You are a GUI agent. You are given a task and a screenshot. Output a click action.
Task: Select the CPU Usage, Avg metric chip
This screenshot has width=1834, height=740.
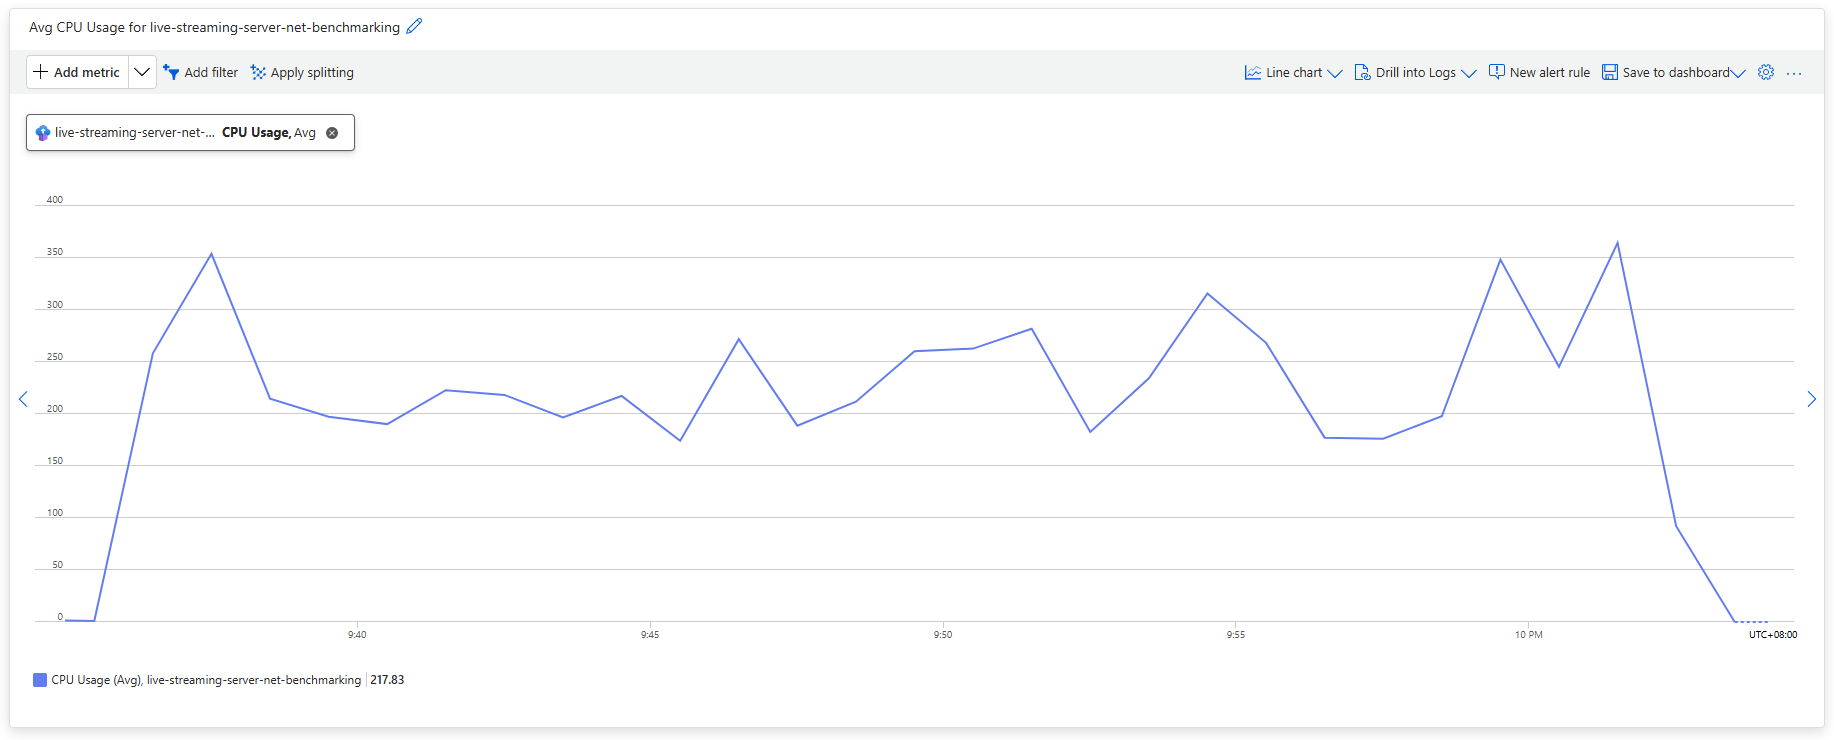(190, 132)
